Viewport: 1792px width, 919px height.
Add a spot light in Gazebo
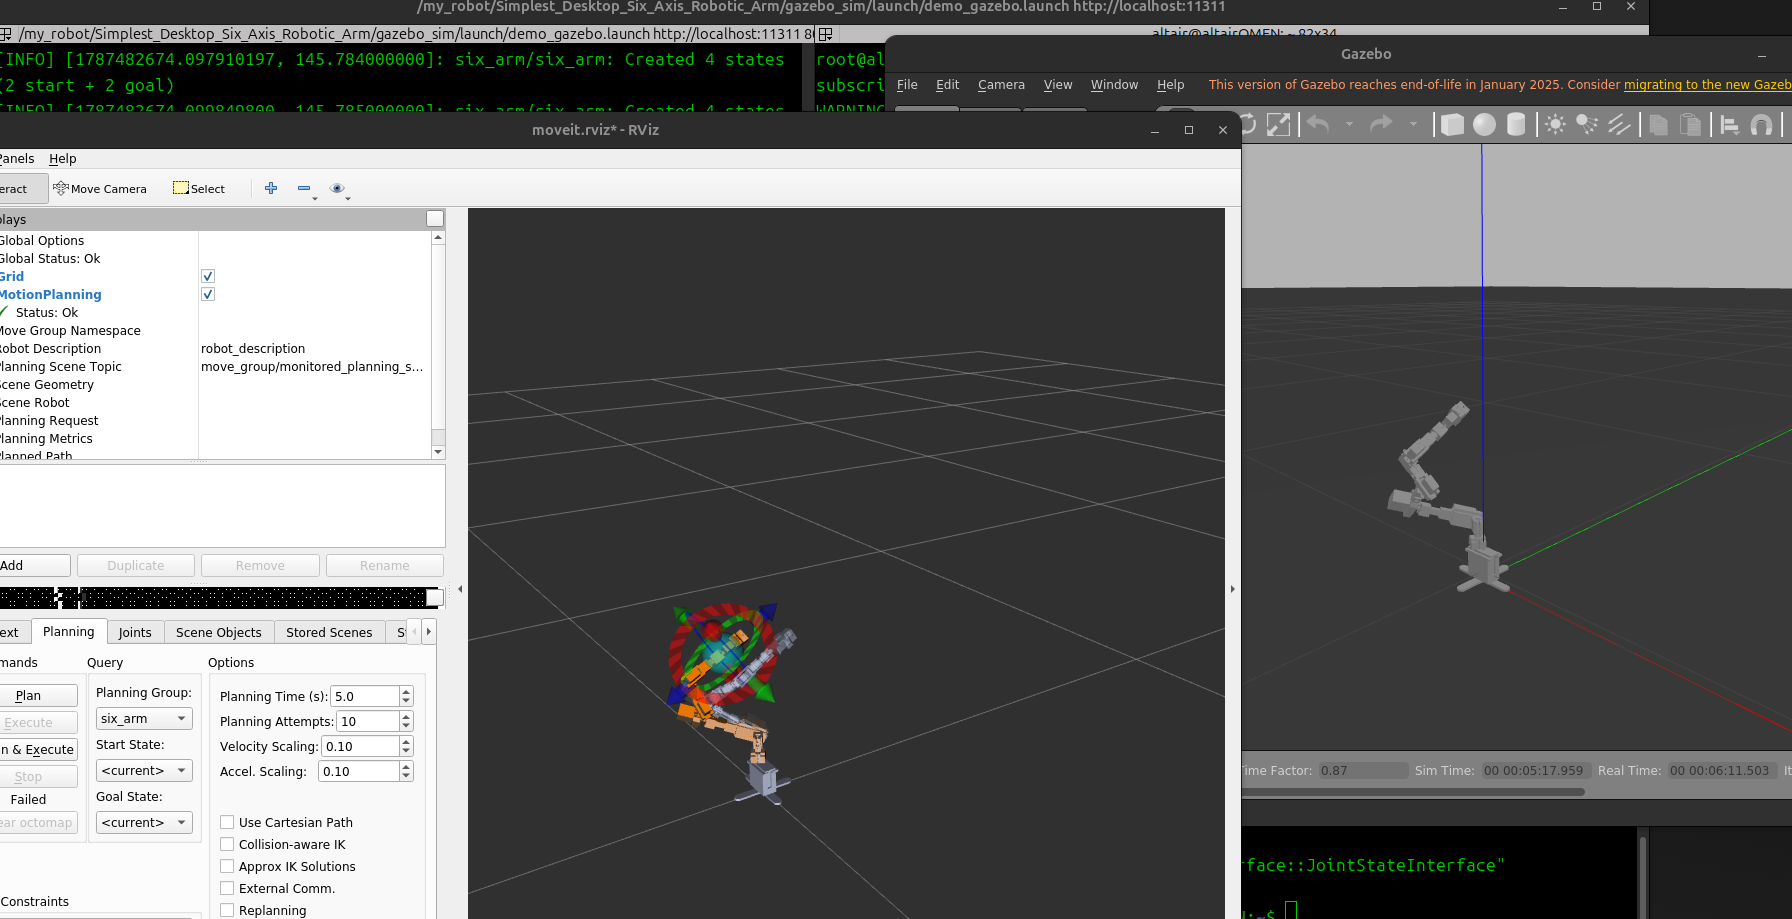click(1587, 124)
